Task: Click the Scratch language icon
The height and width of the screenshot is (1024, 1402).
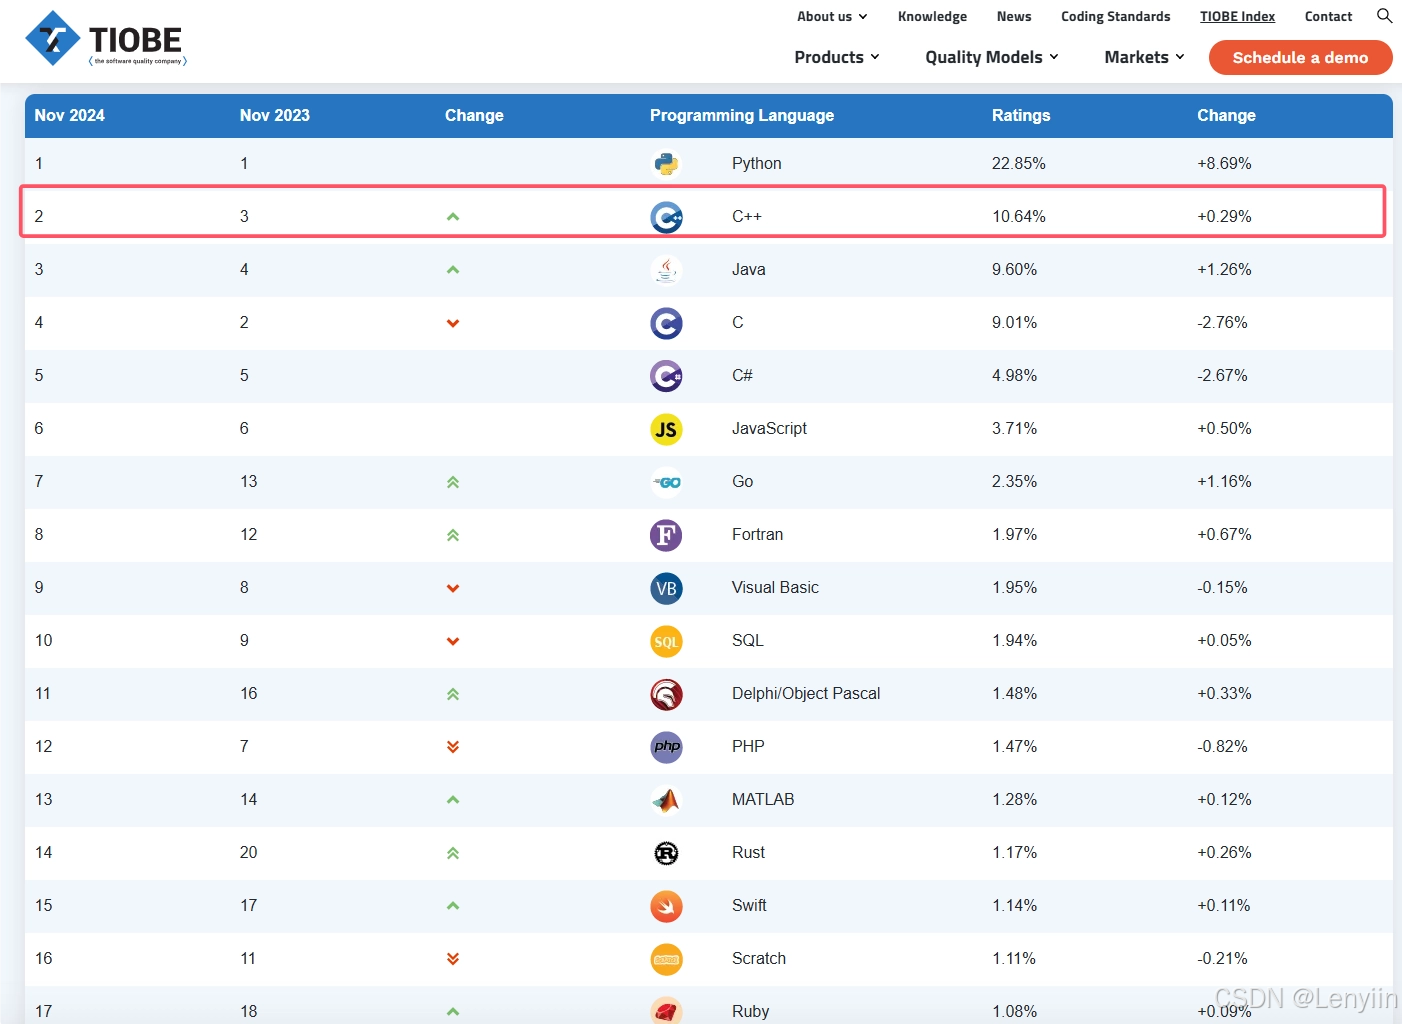Action: tap(666, 959)
